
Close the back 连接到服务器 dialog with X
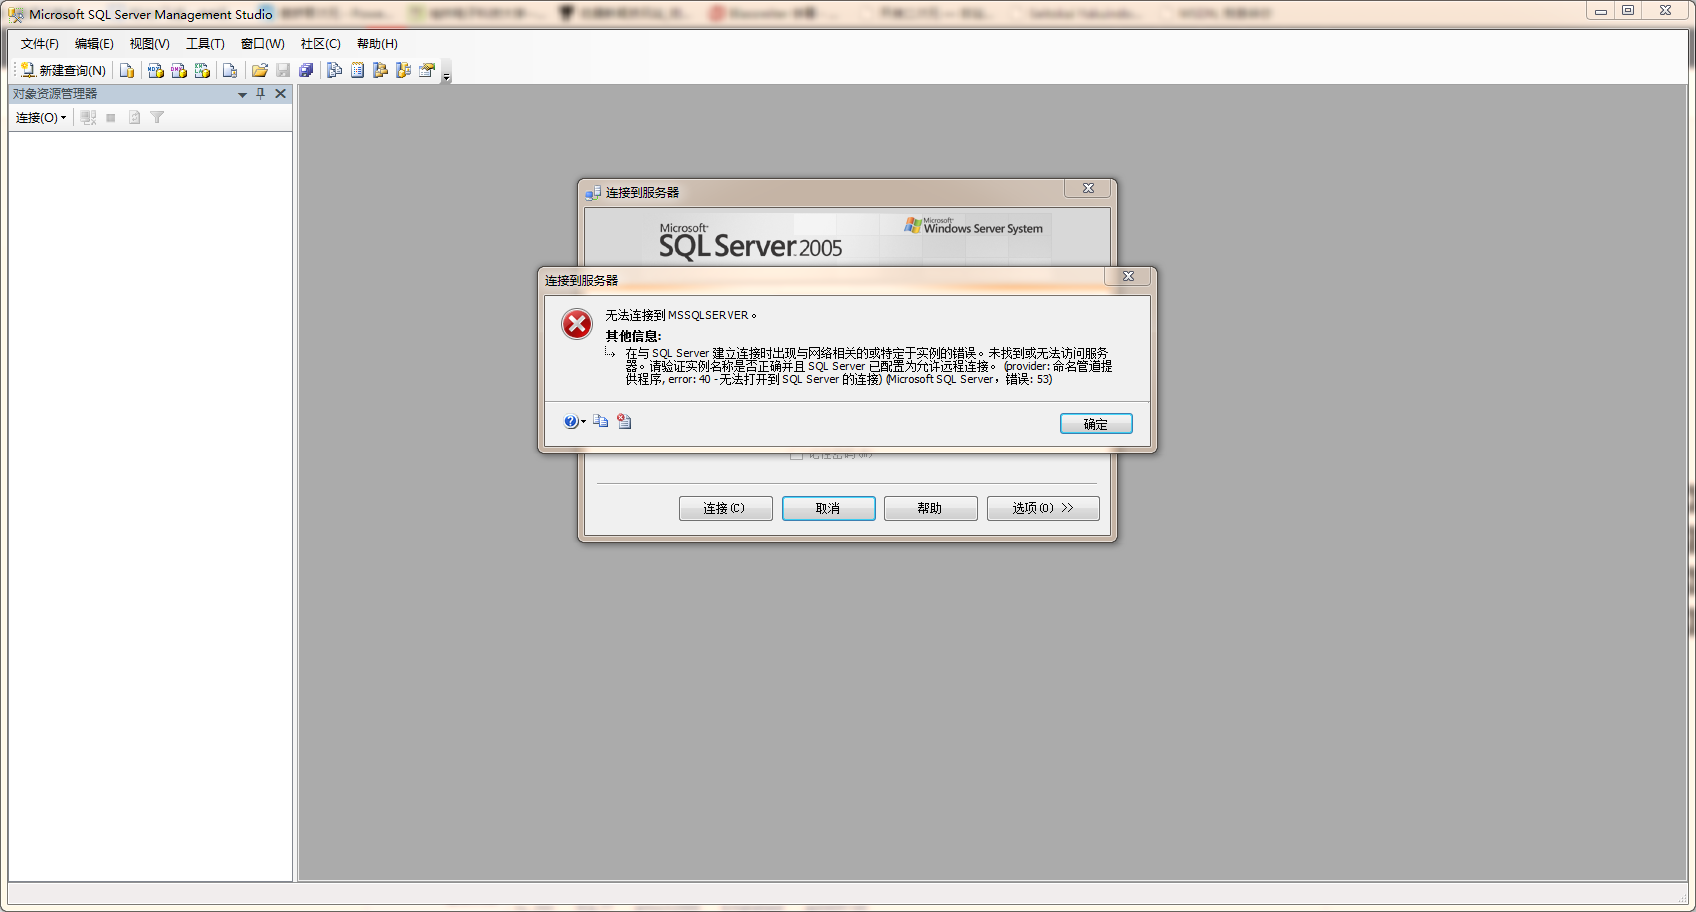(x=1088, y=188)
